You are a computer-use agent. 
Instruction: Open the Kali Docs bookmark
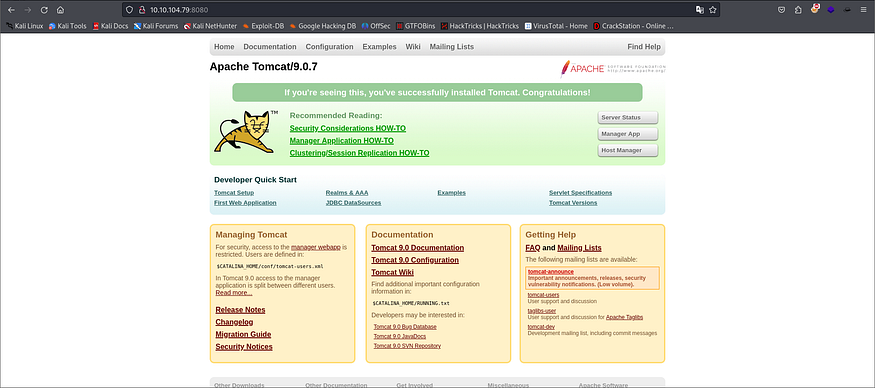click(110, 26)
